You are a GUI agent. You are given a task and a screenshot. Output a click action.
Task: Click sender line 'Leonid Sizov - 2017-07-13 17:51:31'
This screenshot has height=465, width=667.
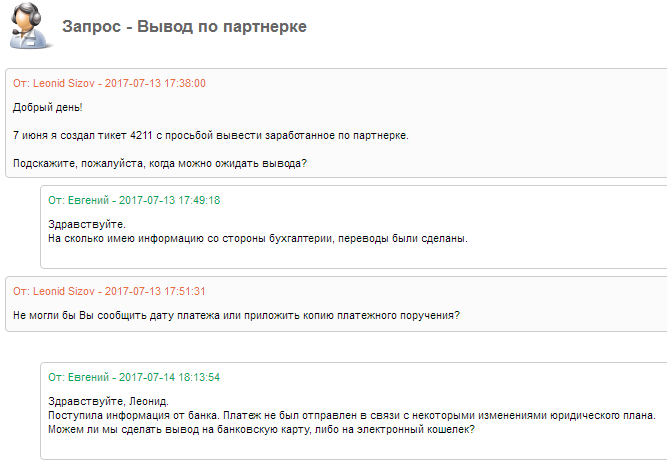coord(109,291)
